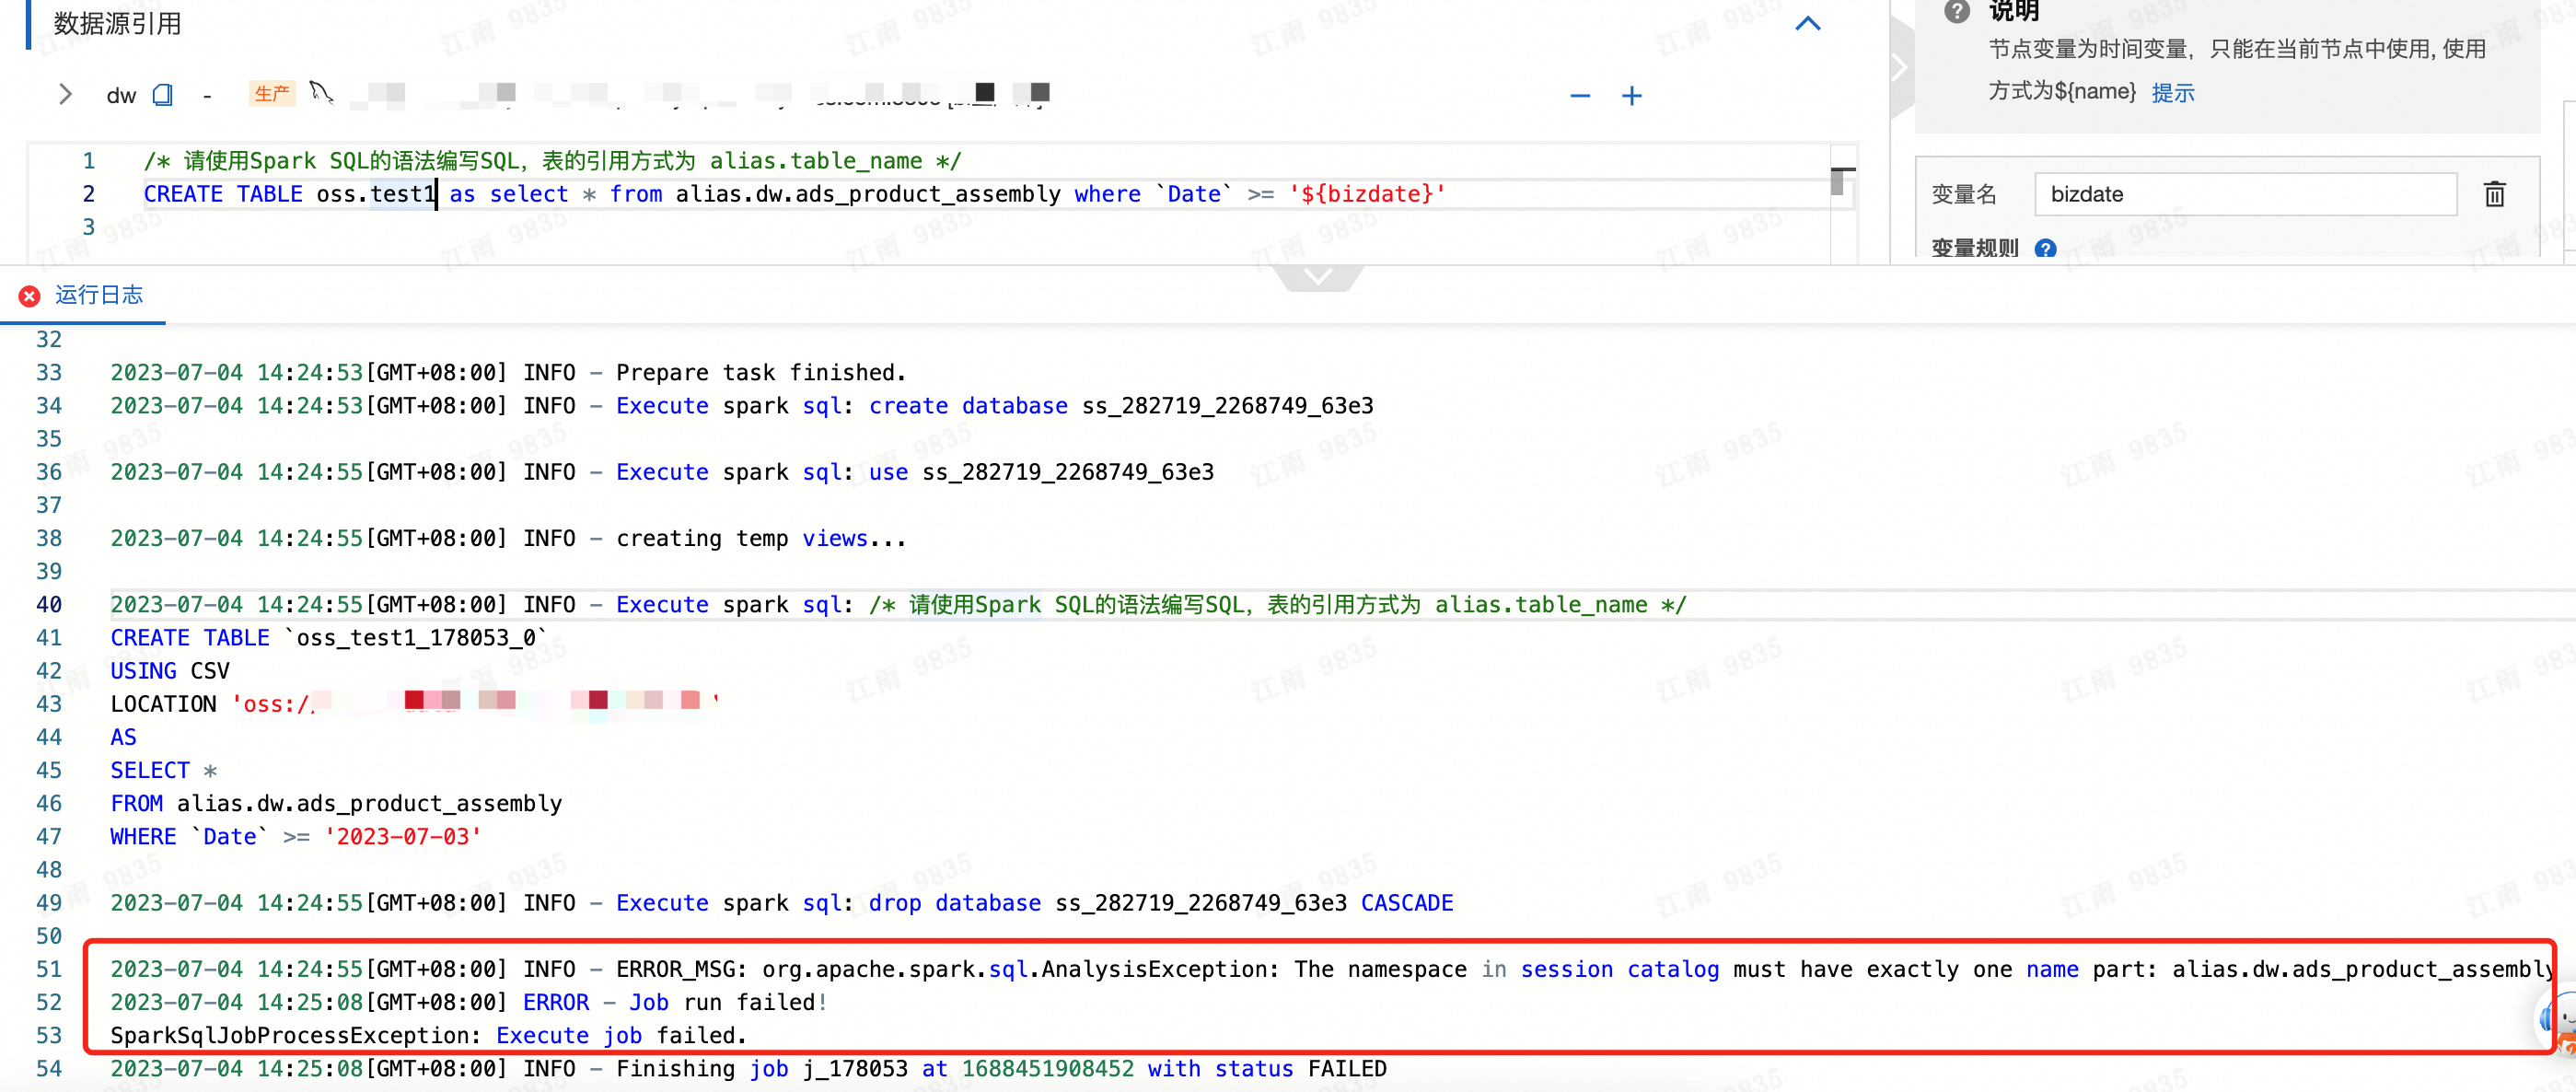2576x1092 pixels.
Task: Click the '${bizdate}' variable in the editor
Action: (1368, 194)
